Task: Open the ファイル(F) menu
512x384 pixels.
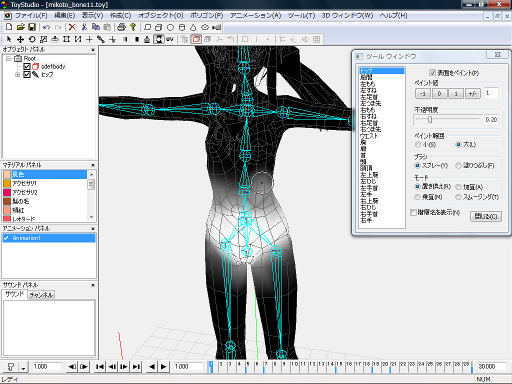Action: pos(31,16)
